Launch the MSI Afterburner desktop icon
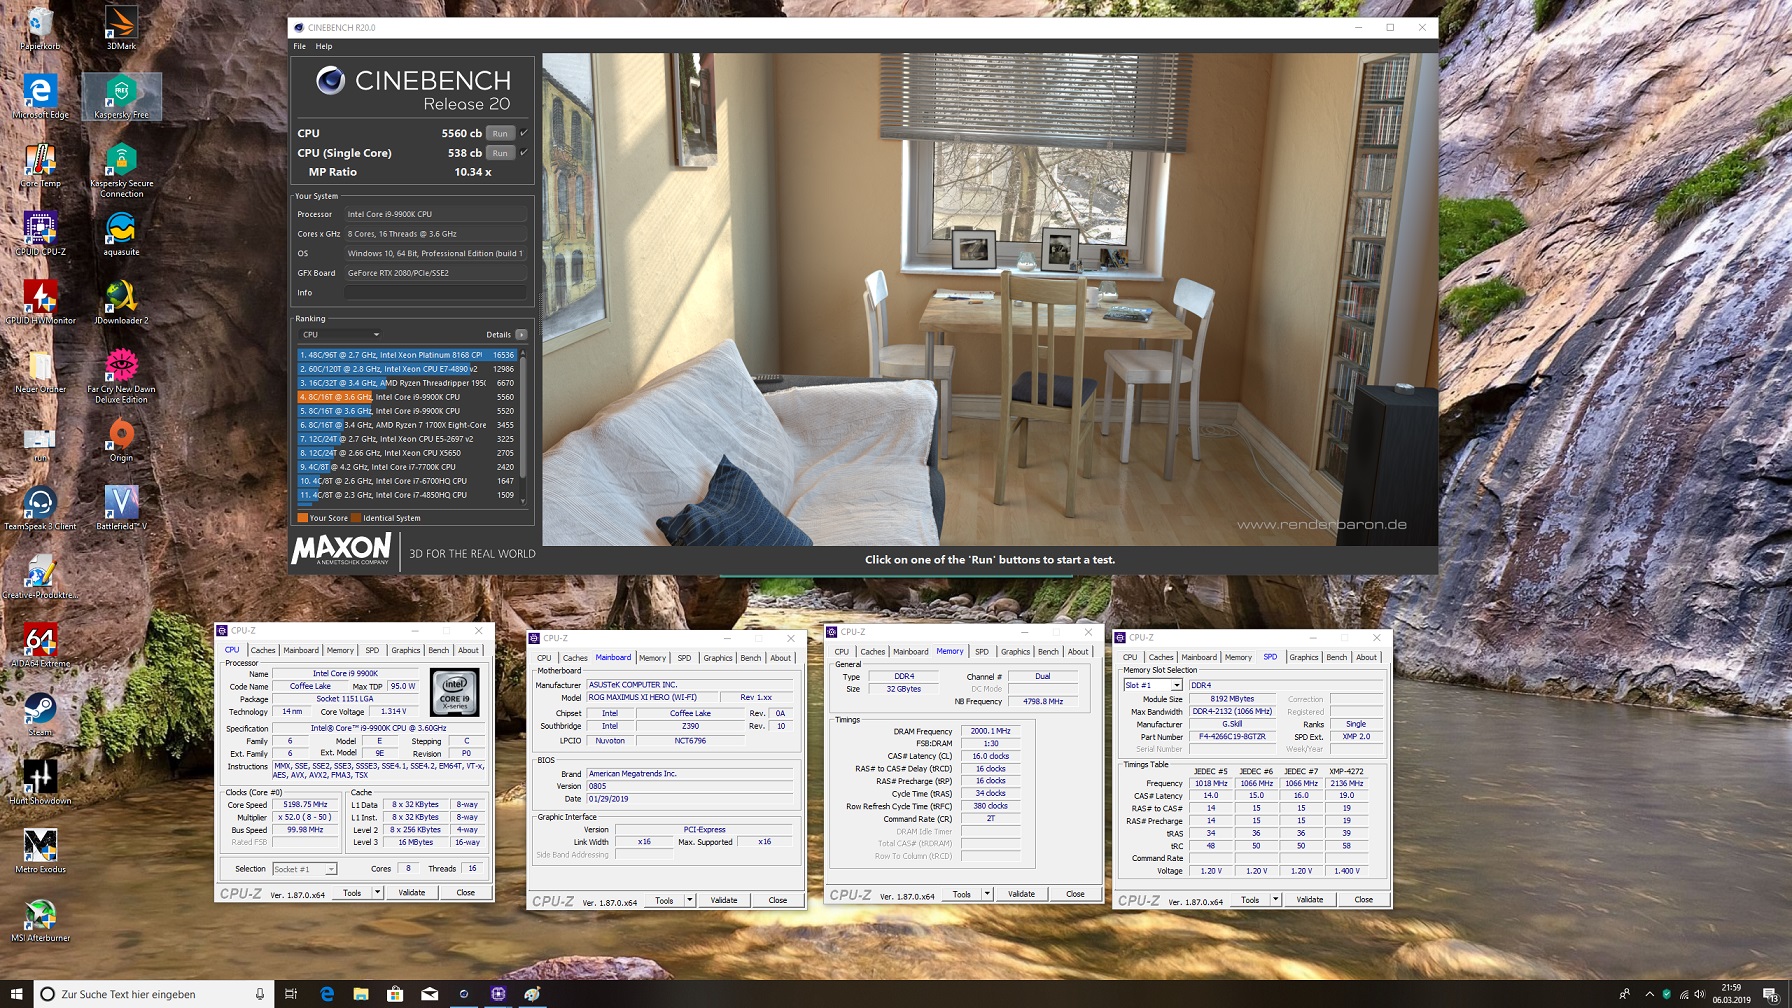The width and height of the screenshot is (1792, 1008). pyautogui.click(x=40, y=920)
